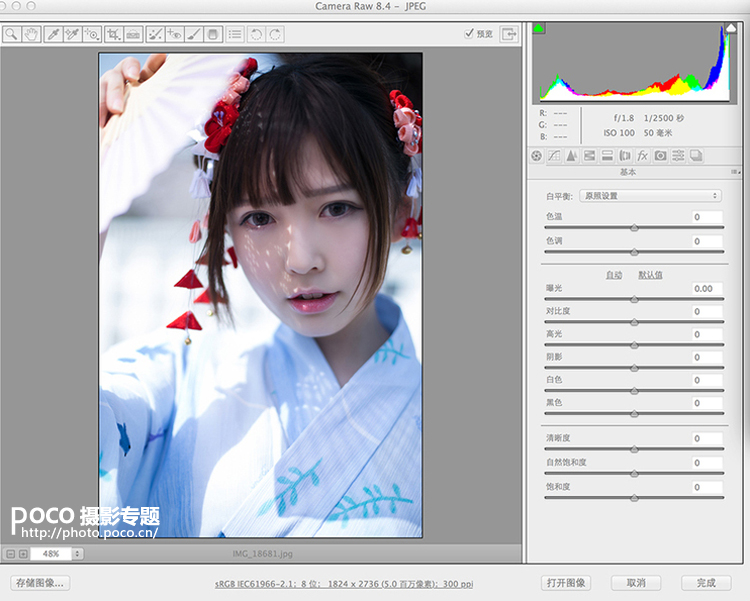Select the Adjustment Brush tool
The image size is (750, 601).
194,34
